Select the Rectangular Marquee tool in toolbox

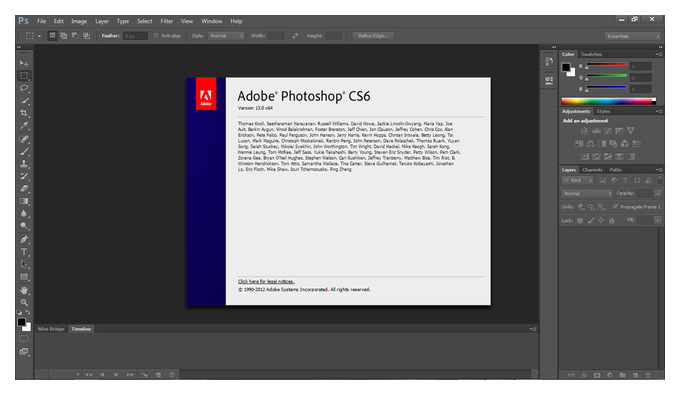pos(24,76)
